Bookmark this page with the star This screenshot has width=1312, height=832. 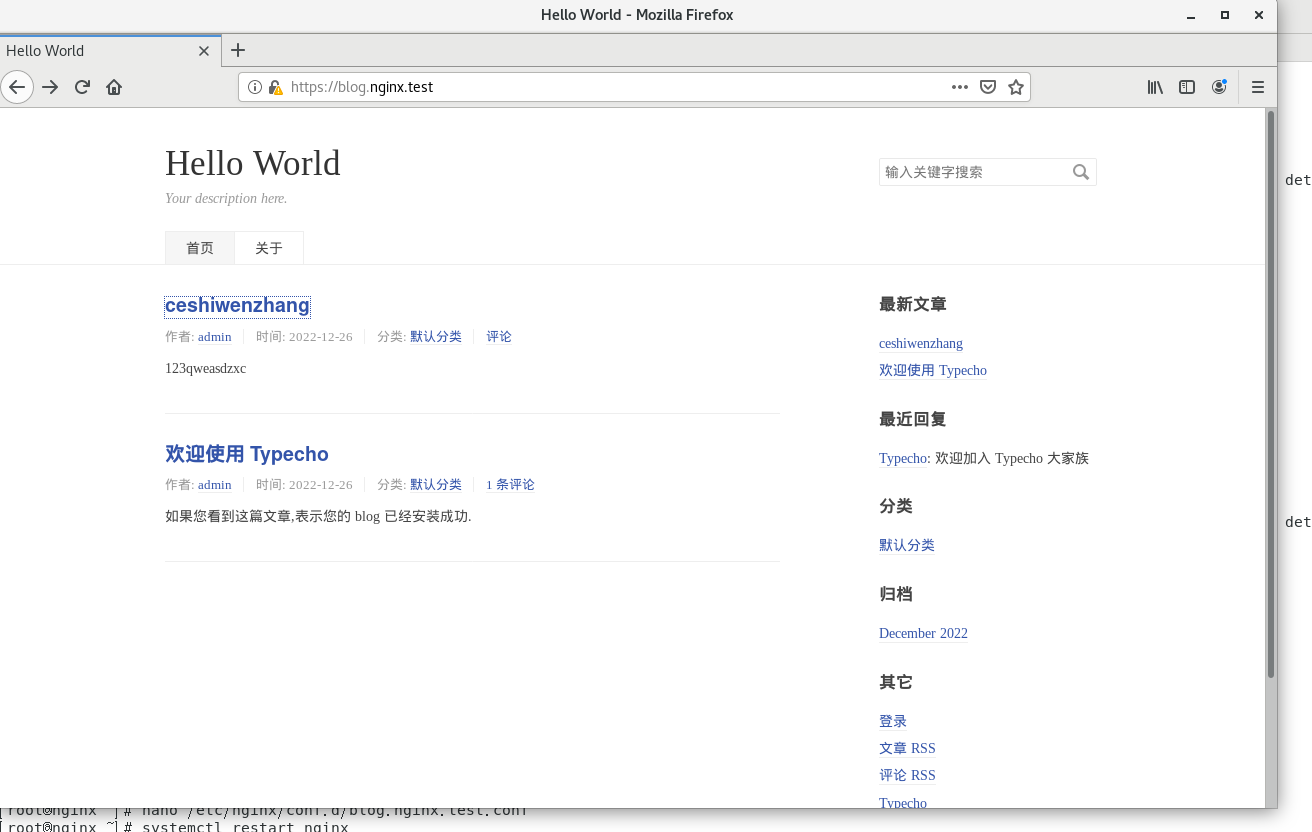(x=1016, y=87)
